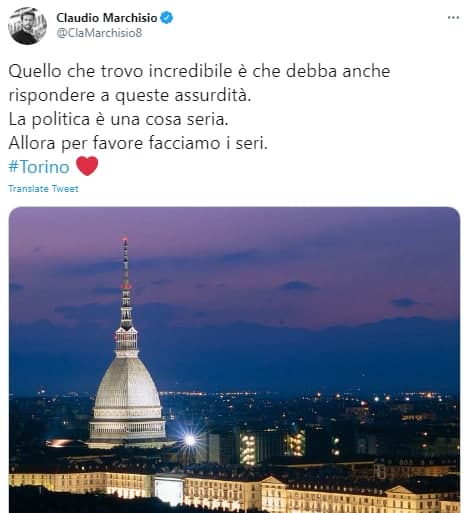This screenshot has width=469, height=513.
Task: Click the Translate Tweet link
Action: [43, 189]
